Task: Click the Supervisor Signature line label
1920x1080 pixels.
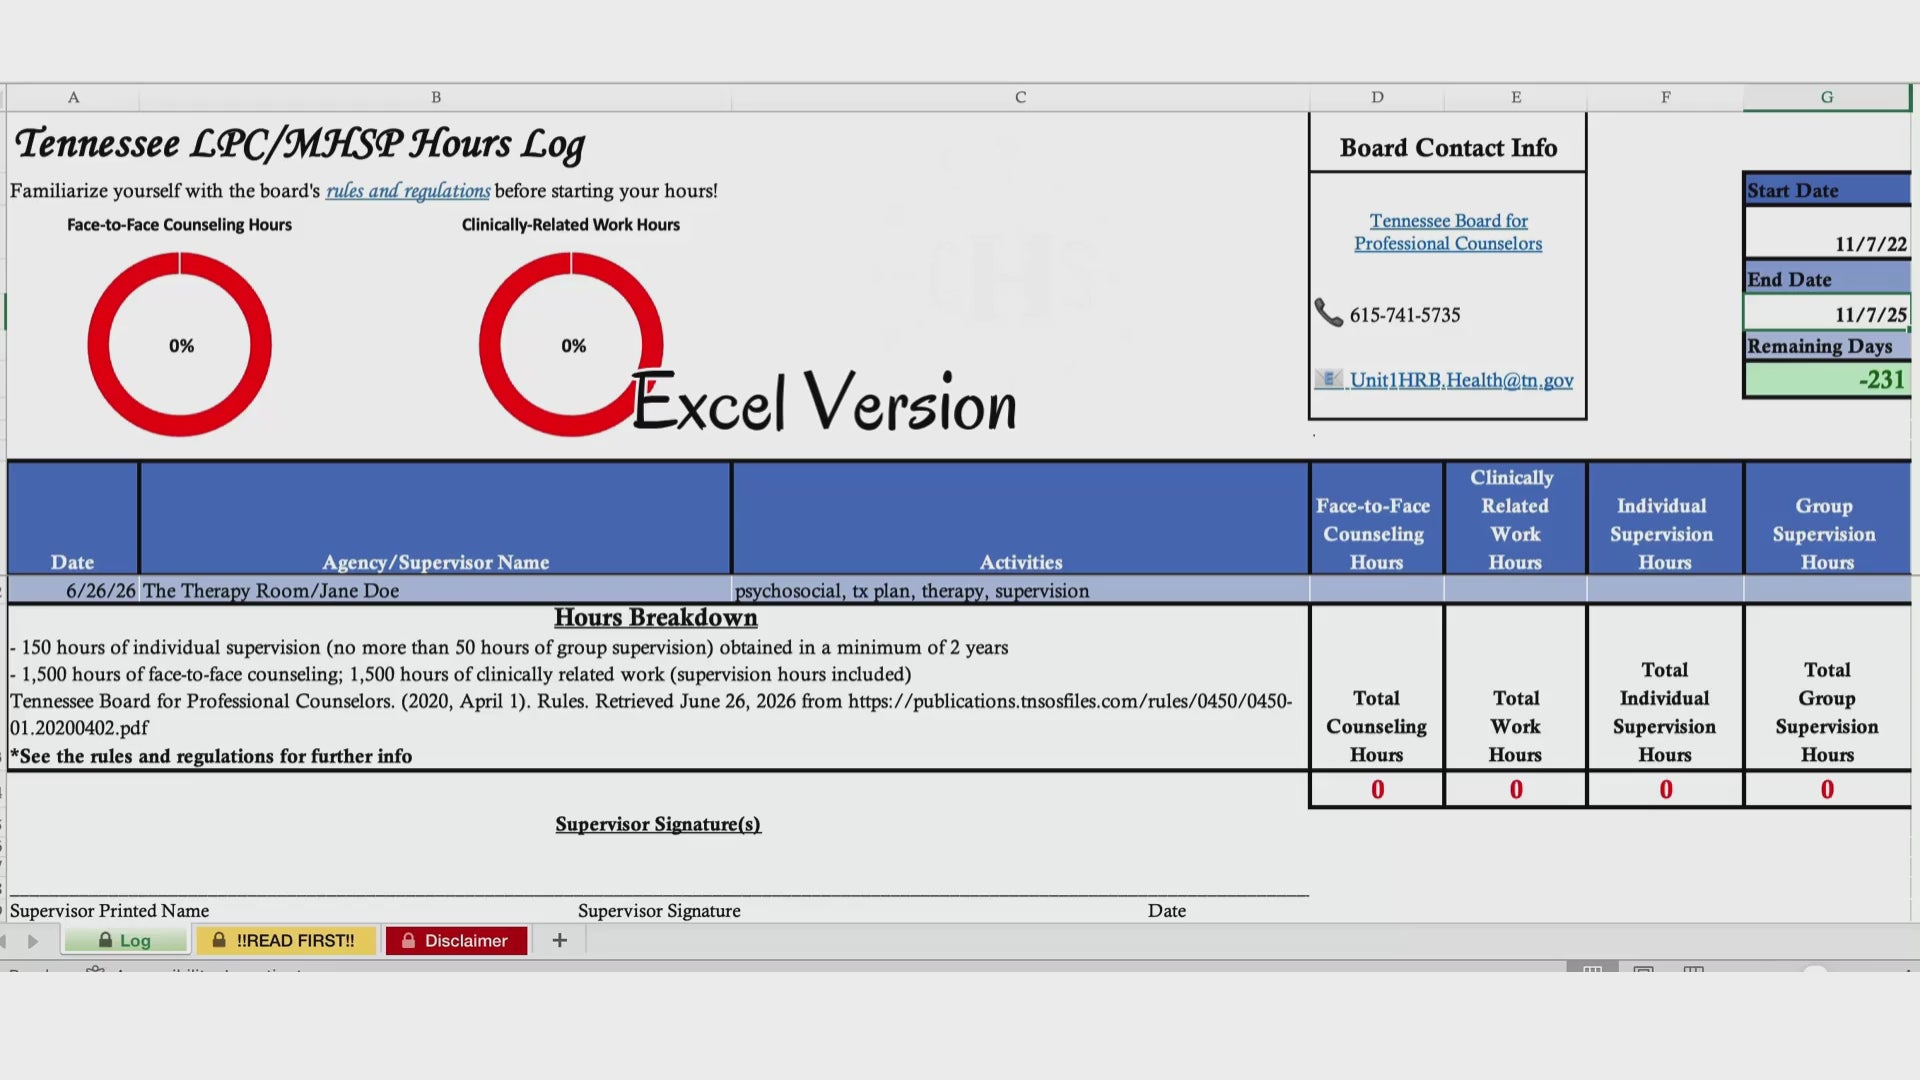Action: click(x=659, y=911)
